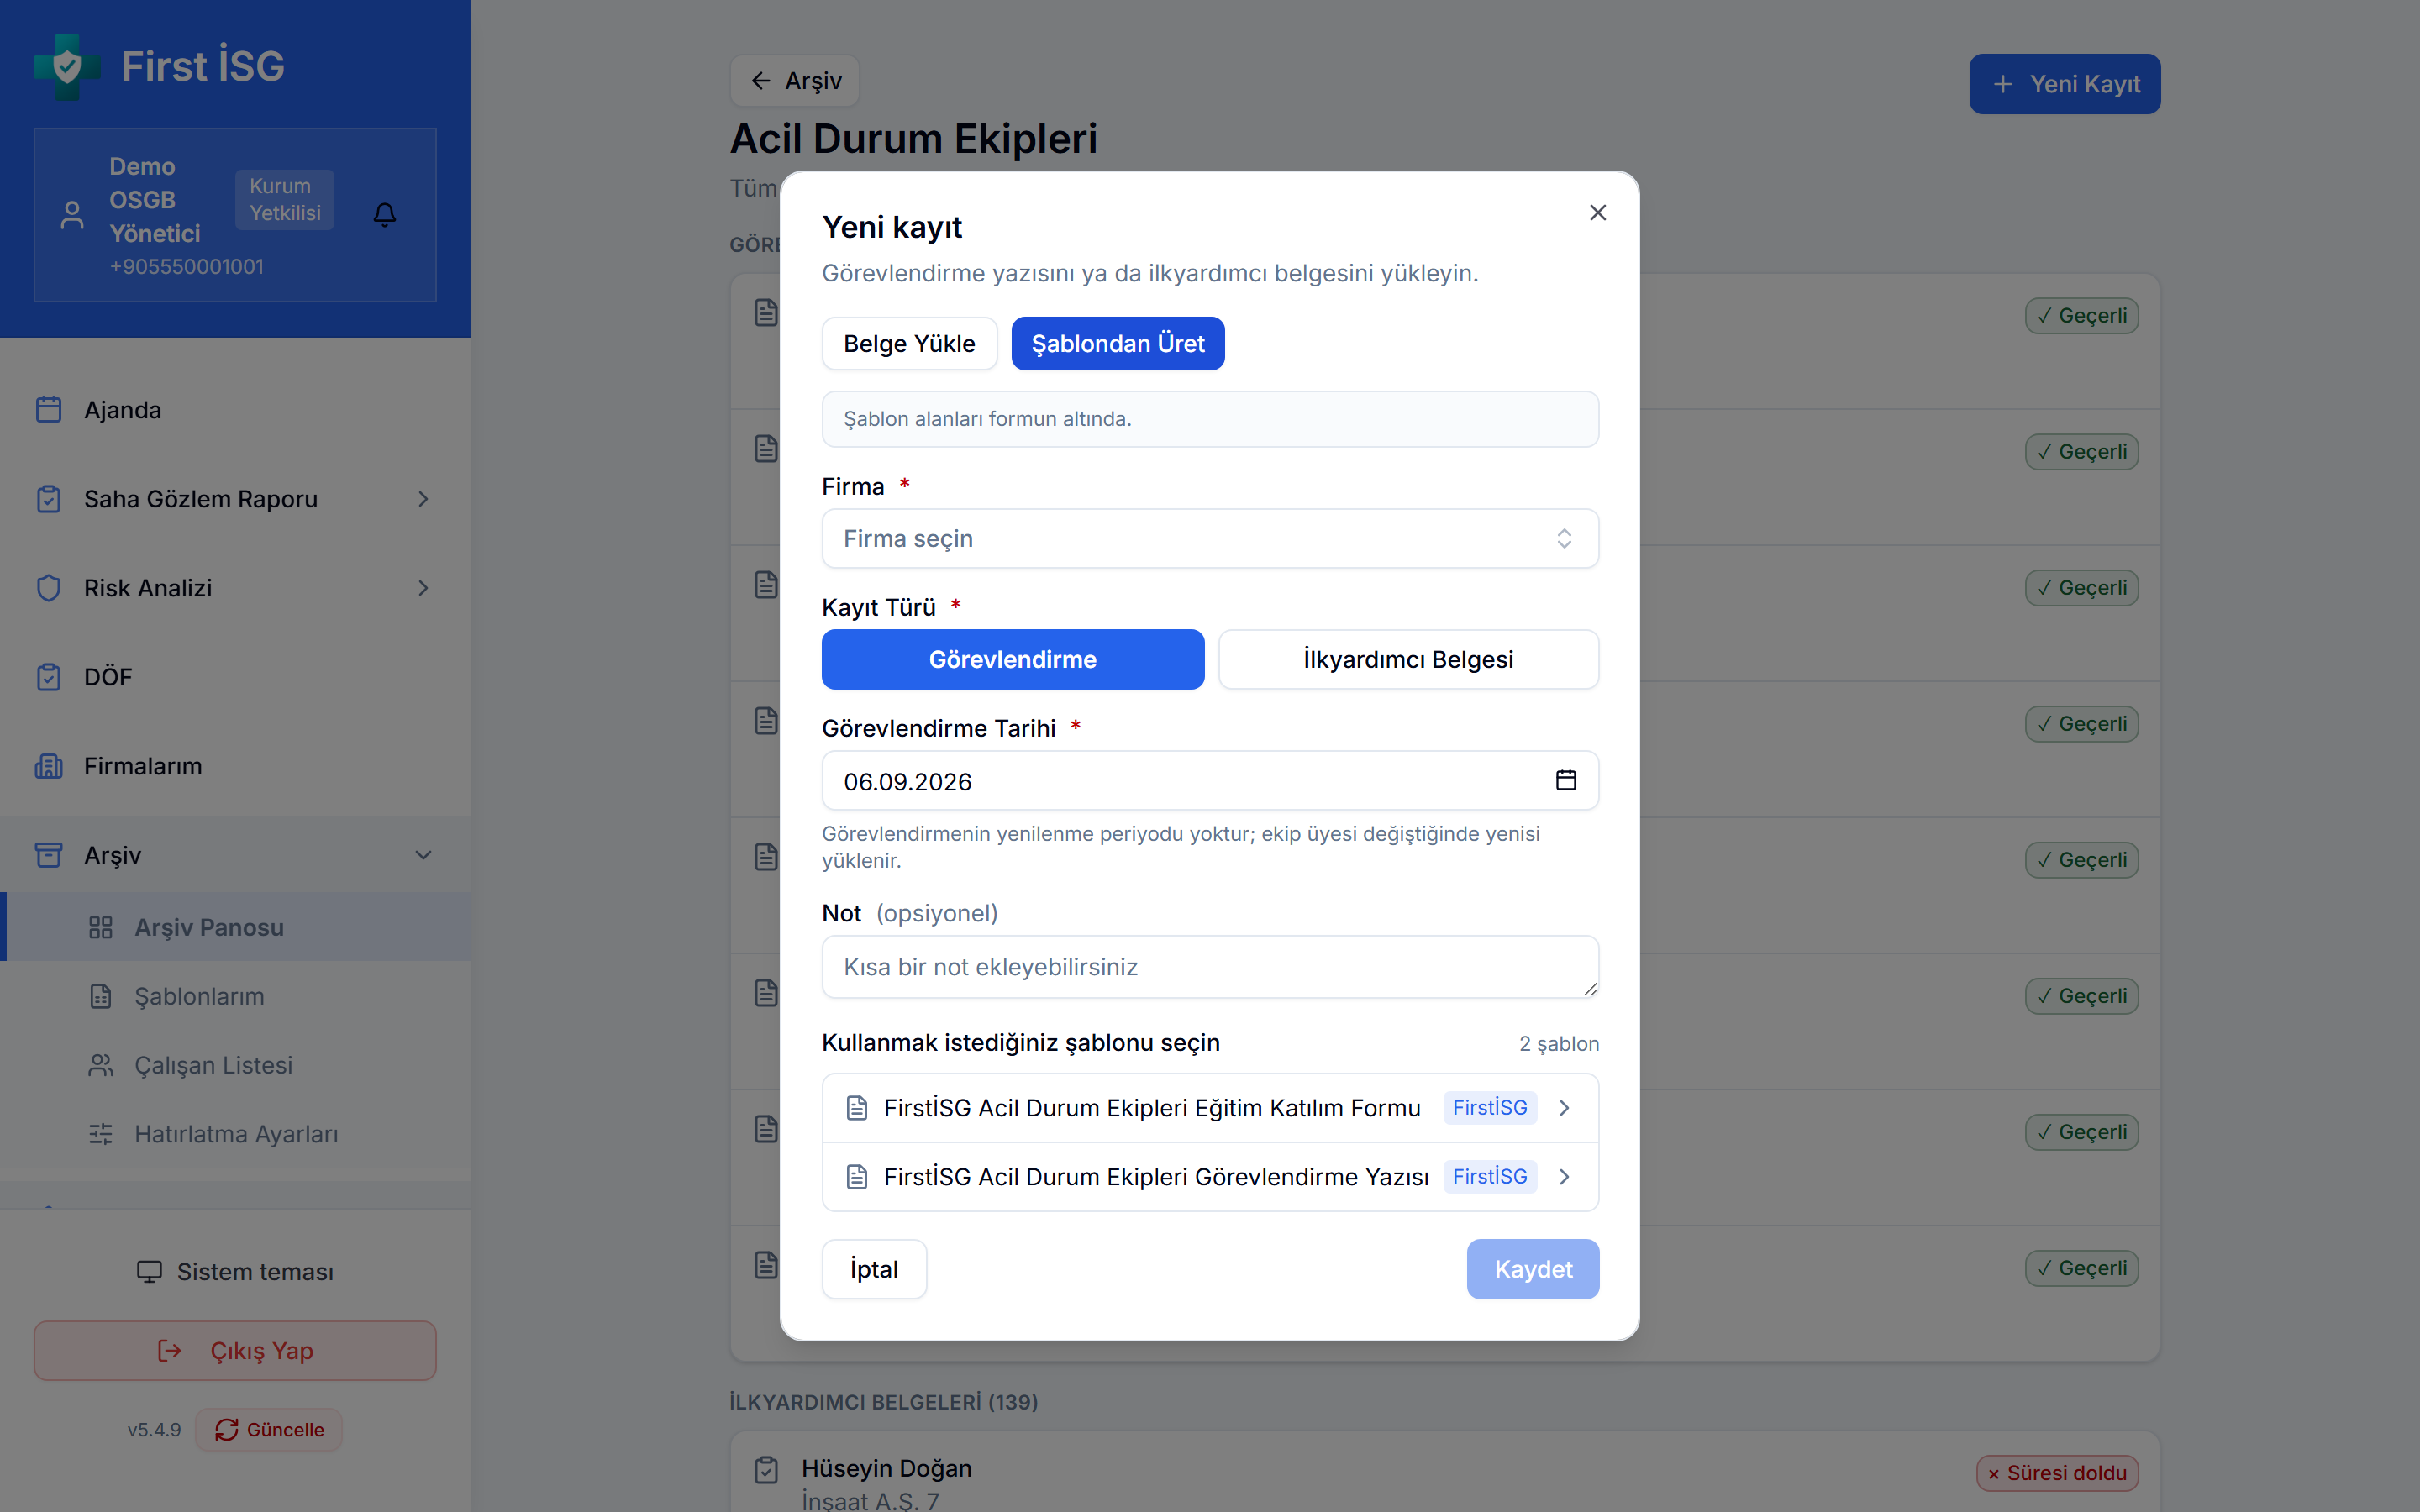
Task: Click the Yeni Kayıt button
Action: [x=2064, y=84]
